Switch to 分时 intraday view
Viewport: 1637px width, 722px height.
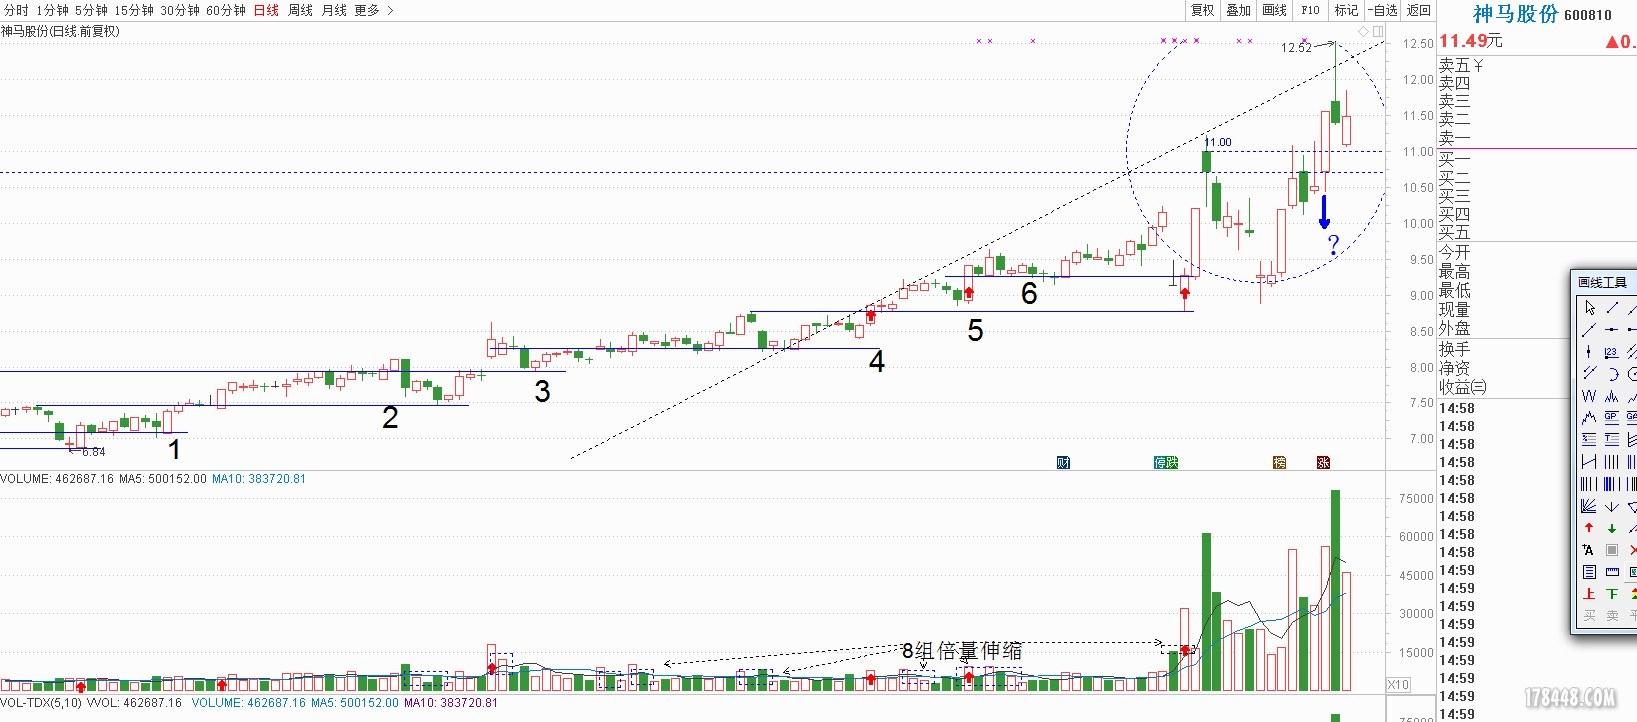(16, 10)
